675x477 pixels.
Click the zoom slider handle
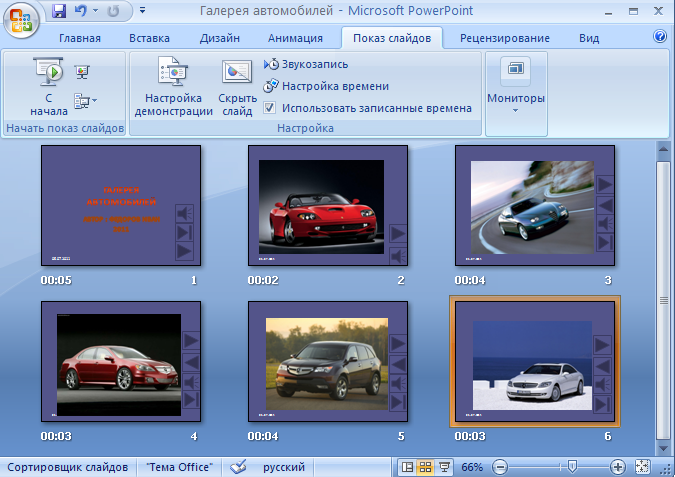(x=571, y=467)
